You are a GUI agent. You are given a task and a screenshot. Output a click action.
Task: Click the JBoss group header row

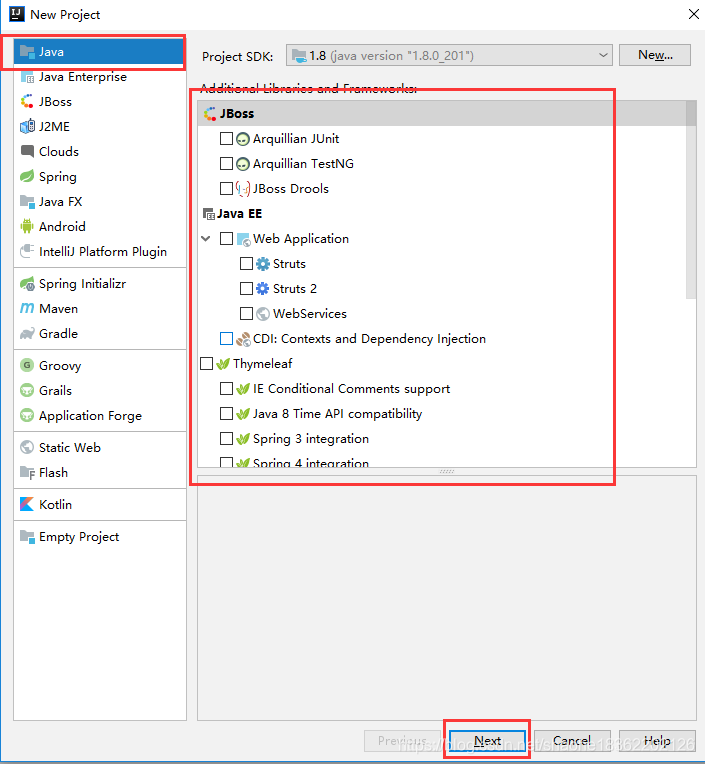pyautogui.click(x=441, y=114)
